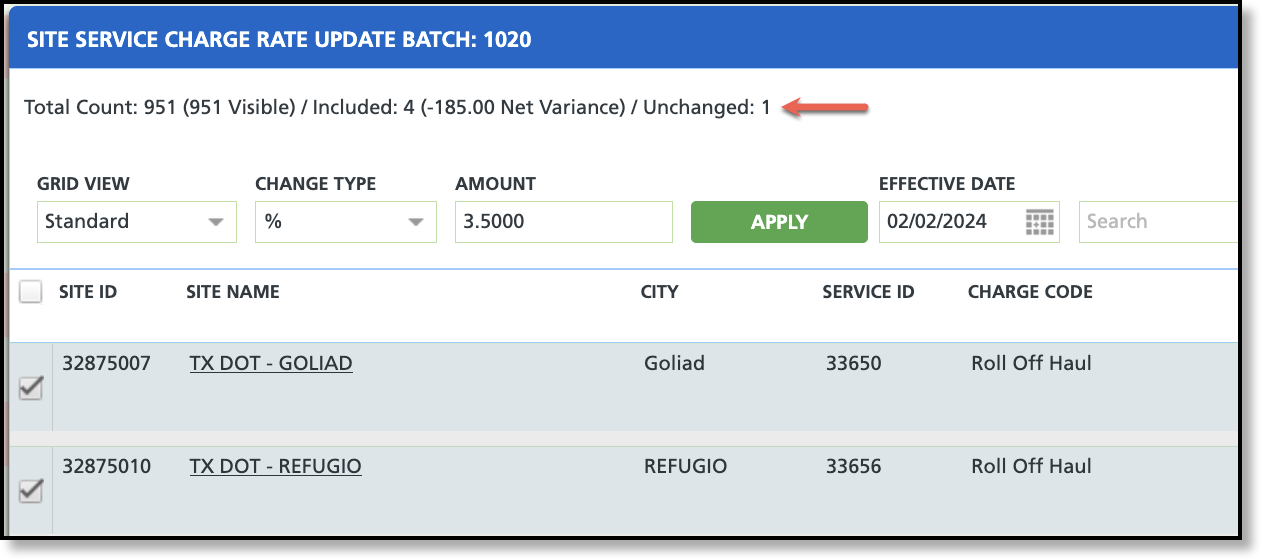This screenshot has width=1262, height=560.
Task: Sort by the SERVICE ID column header
Action: [868, 292]
